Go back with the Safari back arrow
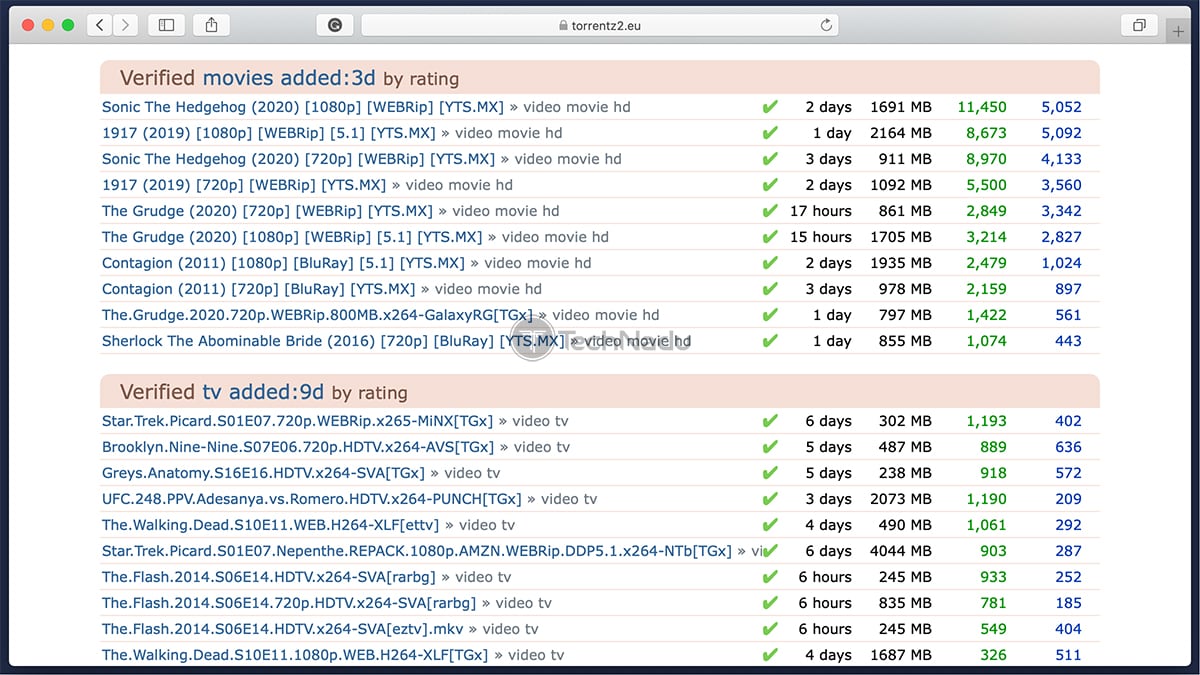Viewport: 1200px width, 675px height. point(99,25)
